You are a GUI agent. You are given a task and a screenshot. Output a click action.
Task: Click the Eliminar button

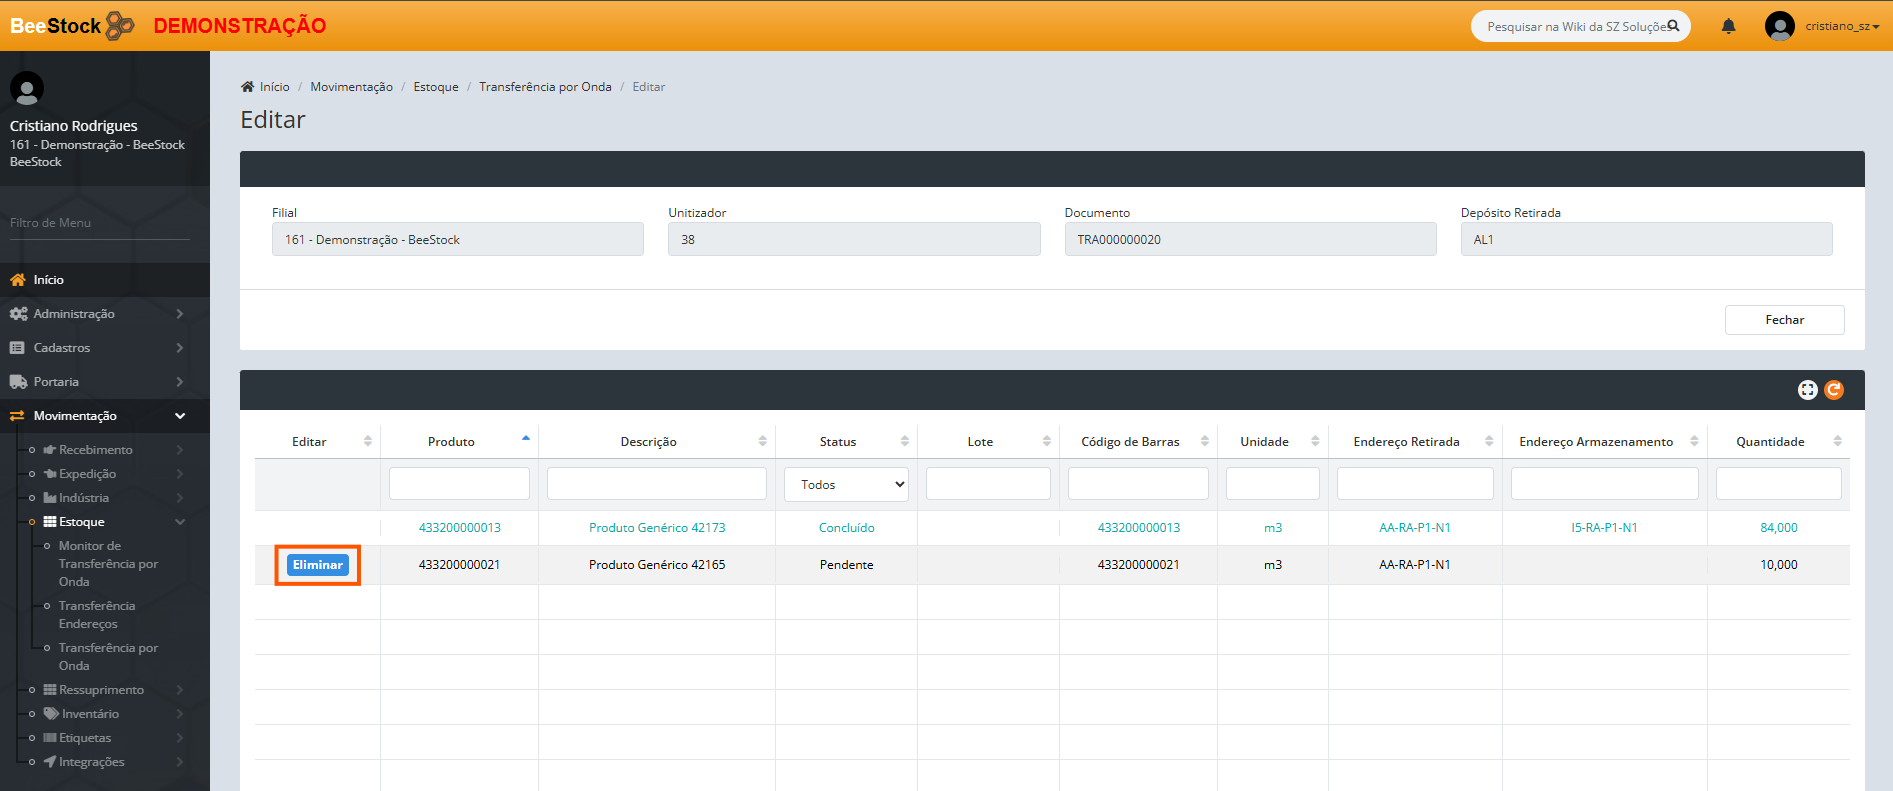[x=318, y=565]
